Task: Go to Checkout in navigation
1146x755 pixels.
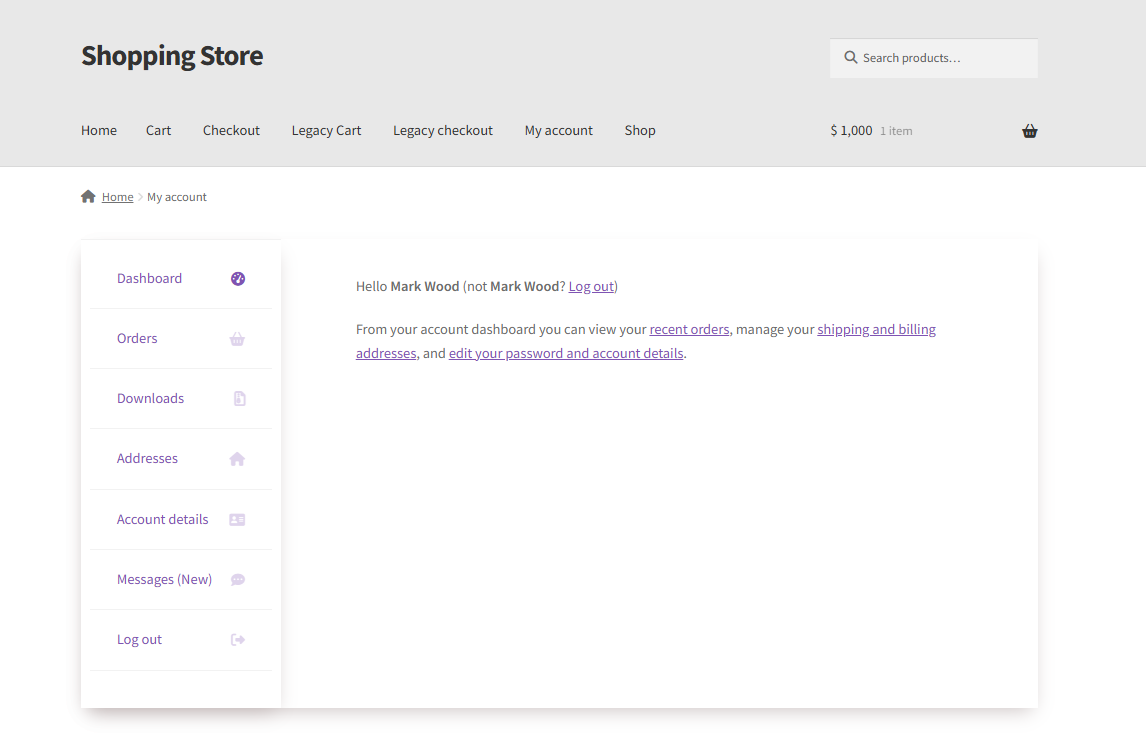Action: point(231,130)
